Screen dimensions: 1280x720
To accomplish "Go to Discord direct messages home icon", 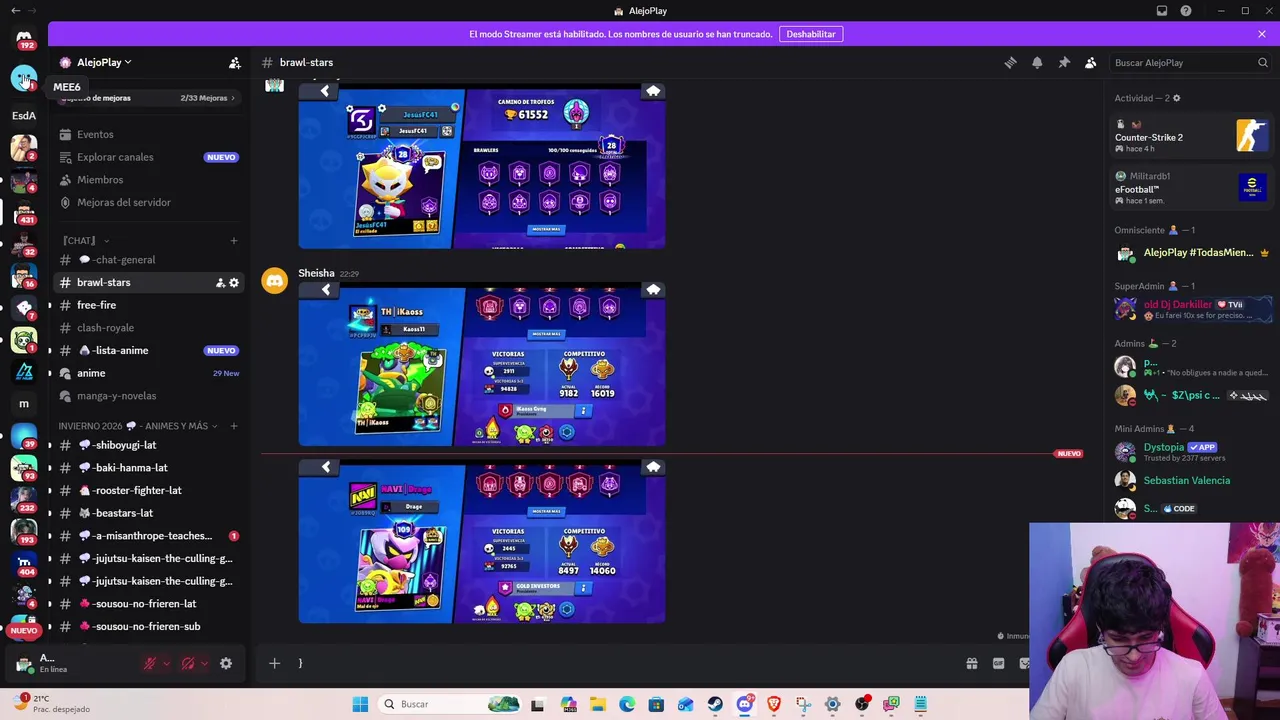I will point(24,40).
